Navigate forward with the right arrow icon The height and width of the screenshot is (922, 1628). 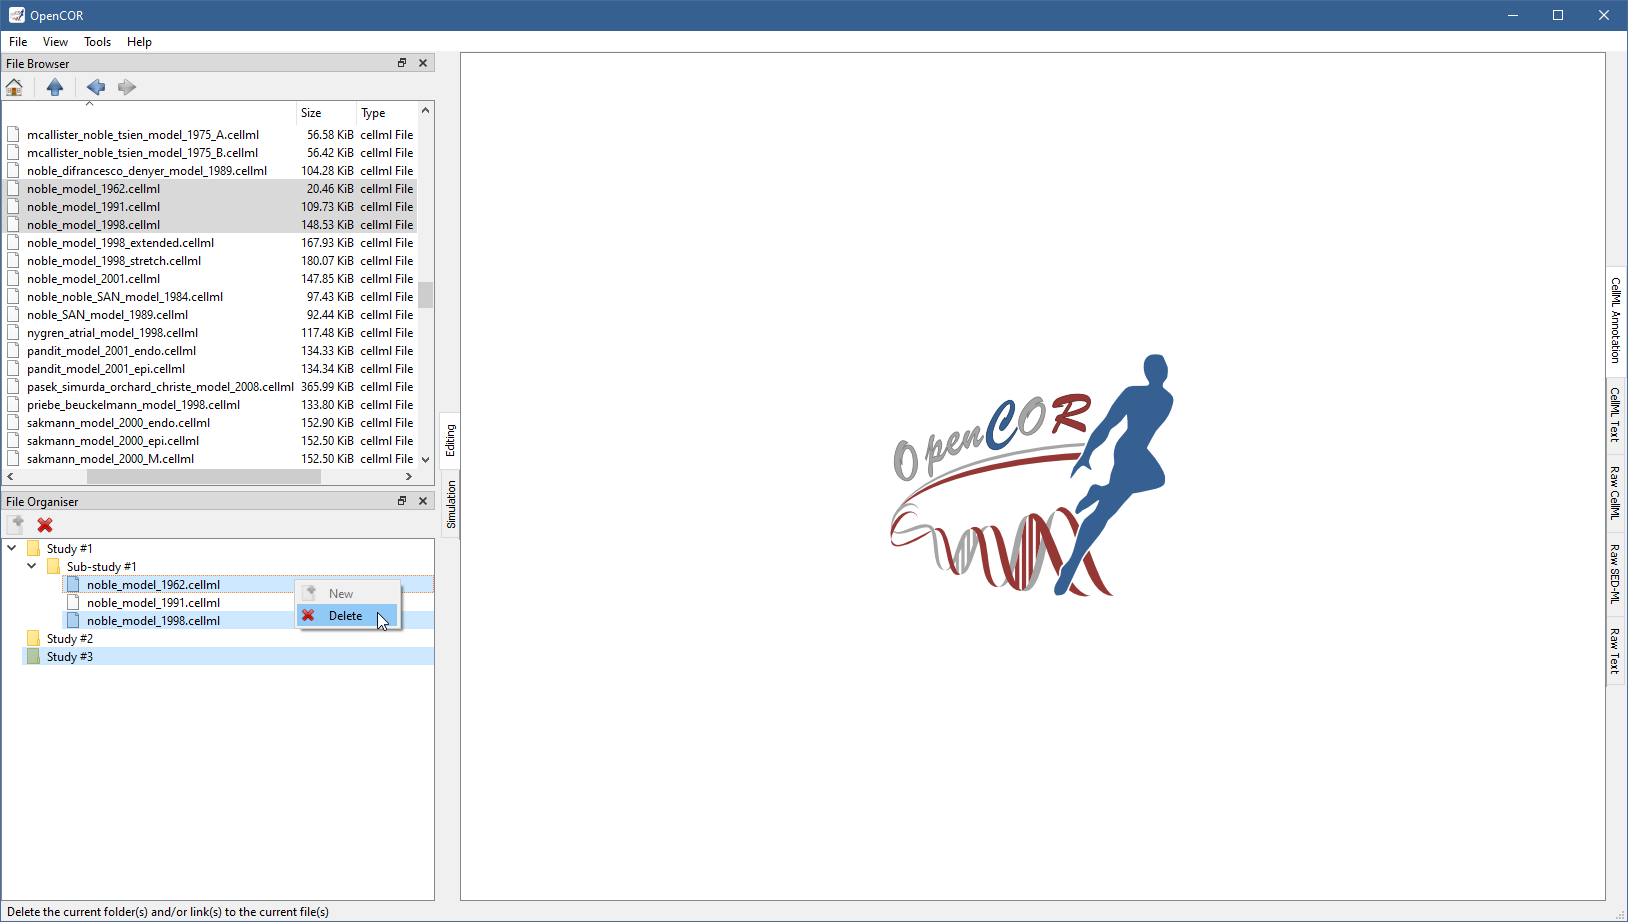click(x=127, y=88)
